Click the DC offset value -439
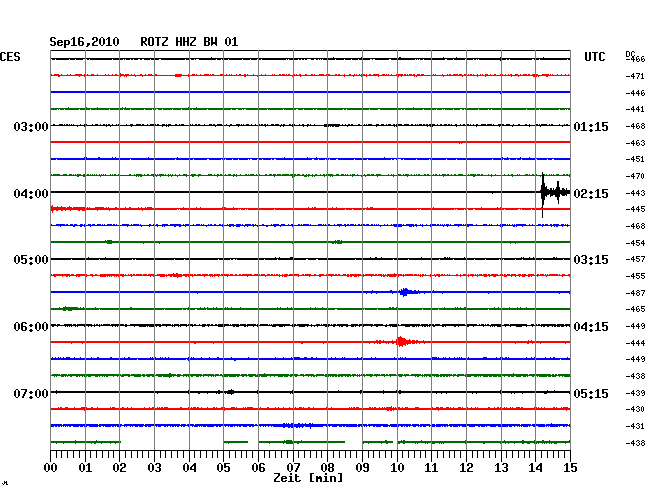 point(635,393)
